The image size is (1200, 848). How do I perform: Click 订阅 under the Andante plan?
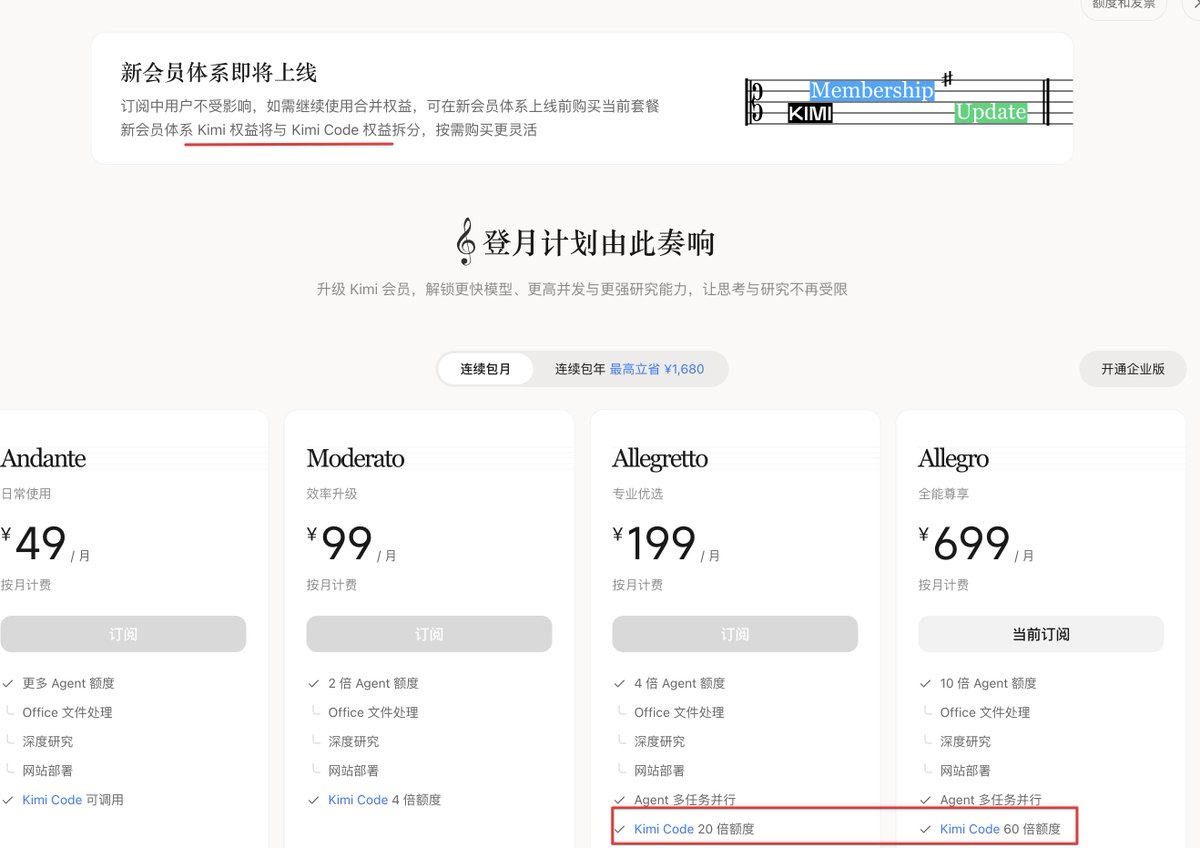click(123, 634)
